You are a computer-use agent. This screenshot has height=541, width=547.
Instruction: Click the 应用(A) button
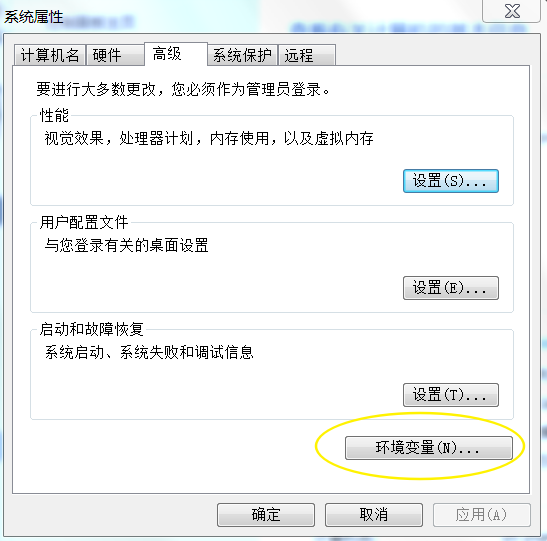pyautogui.click(x=482, y=515)
